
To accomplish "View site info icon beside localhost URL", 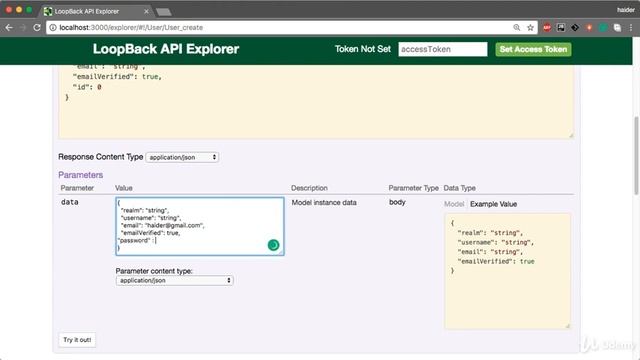I will [53, 27].
